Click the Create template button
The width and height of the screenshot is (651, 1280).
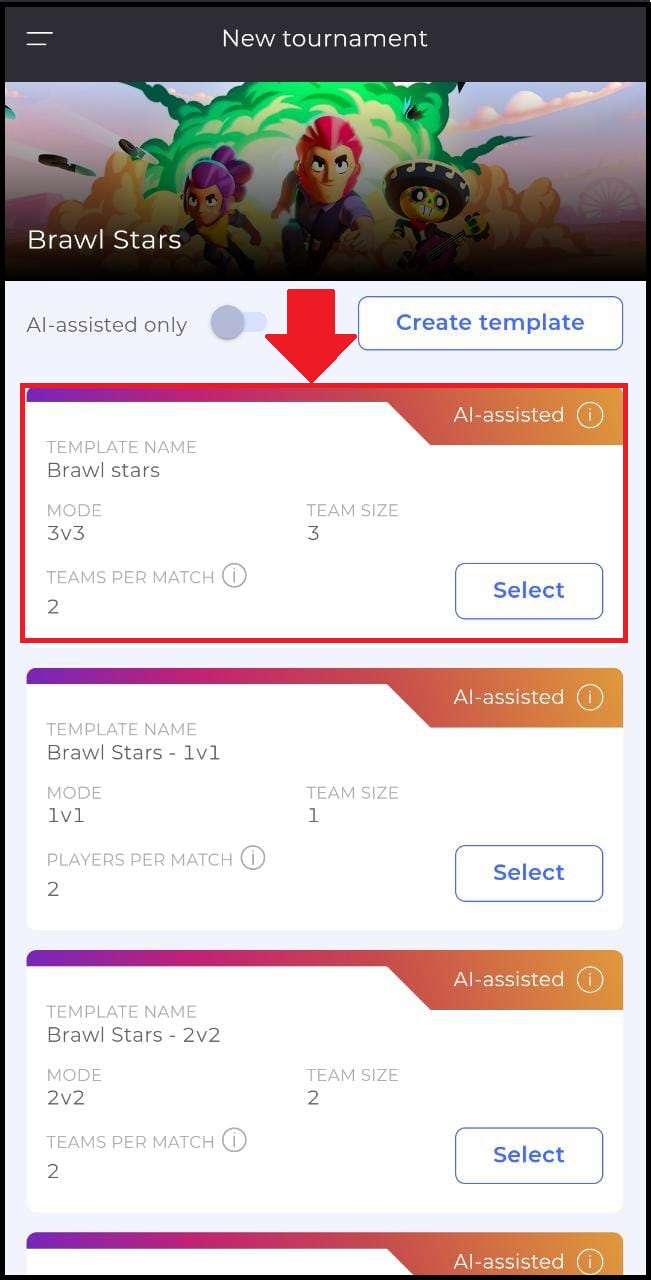tap(490, 323)
